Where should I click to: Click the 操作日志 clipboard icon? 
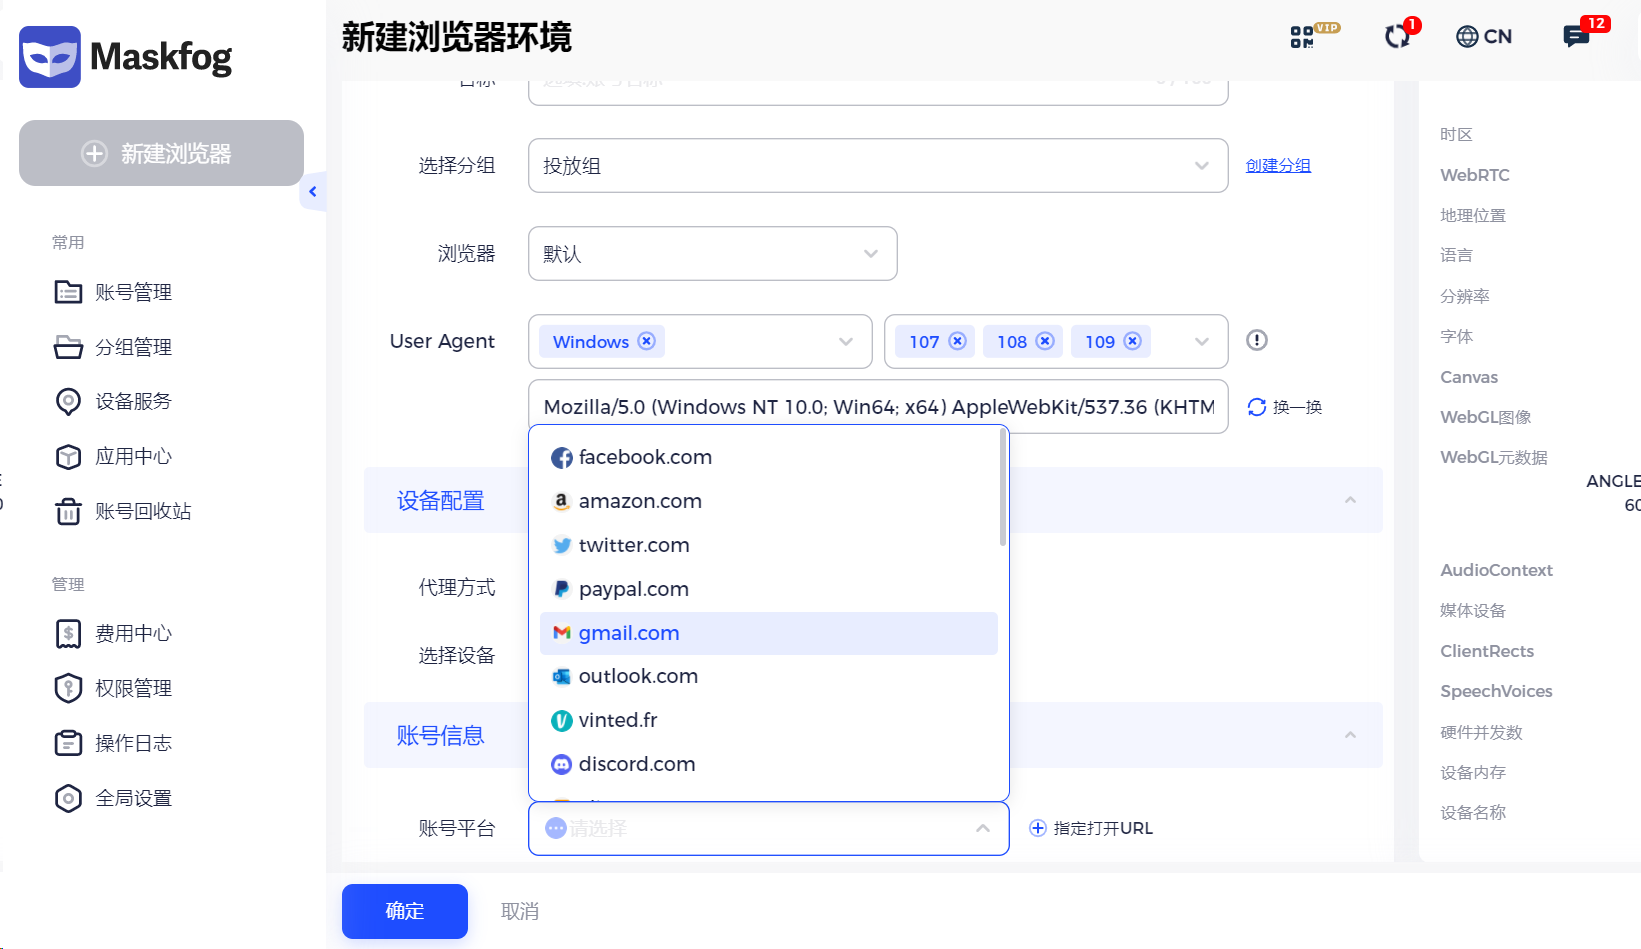tap(68, 743)
